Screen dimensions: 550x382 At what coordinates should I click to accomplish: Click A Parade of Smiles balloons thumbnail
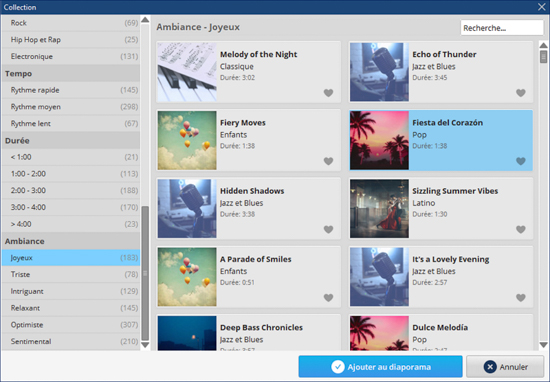point(187,277)
